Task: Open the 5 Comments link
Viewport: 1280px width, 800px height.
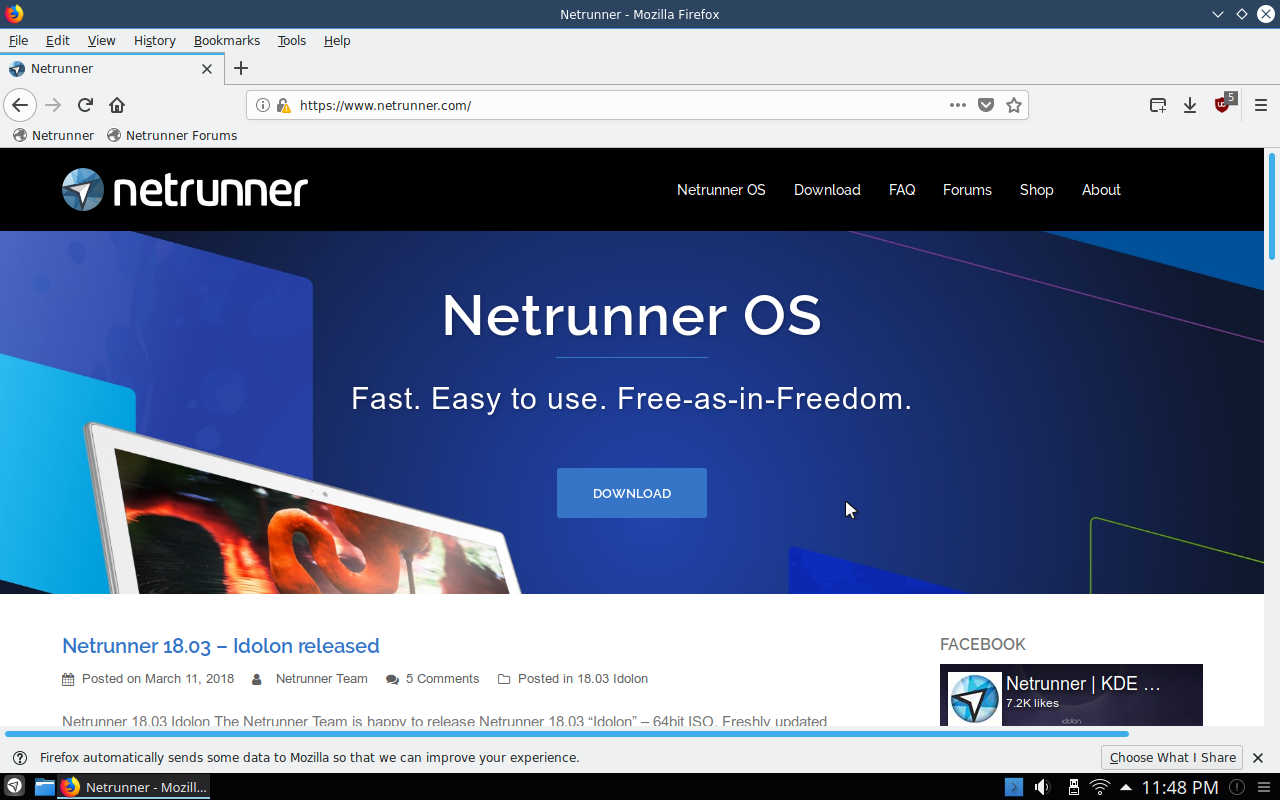Action: [x=441, y=678]
